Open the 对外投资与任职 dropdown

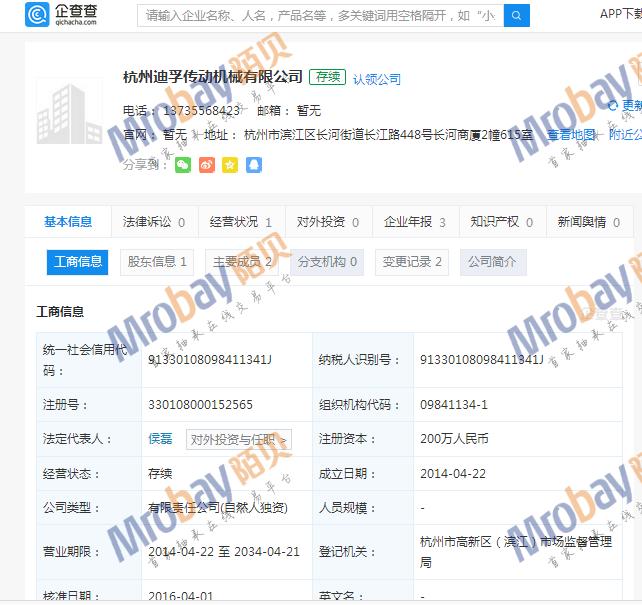point(239,439)
